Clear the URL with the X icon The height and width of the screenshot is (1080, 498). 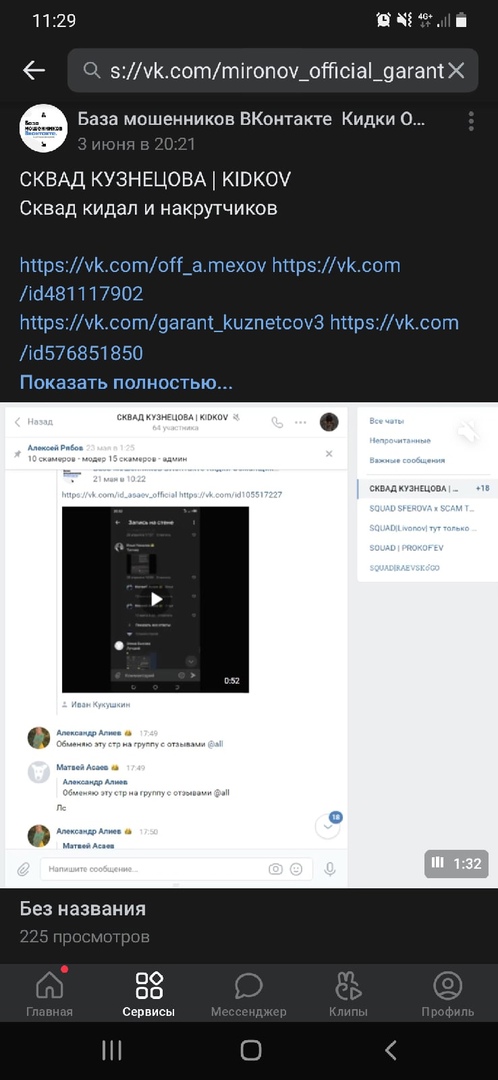[456, 70]
